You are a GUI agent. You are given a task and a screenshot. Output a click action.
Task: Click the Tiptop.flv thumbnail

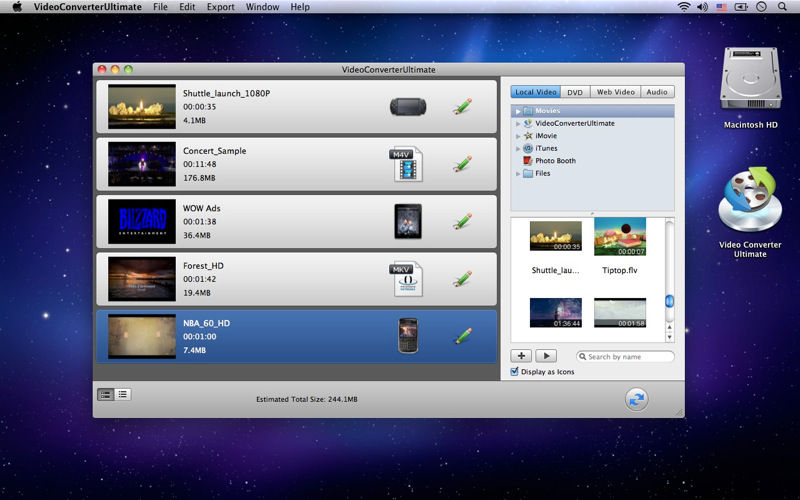[620, 236]
